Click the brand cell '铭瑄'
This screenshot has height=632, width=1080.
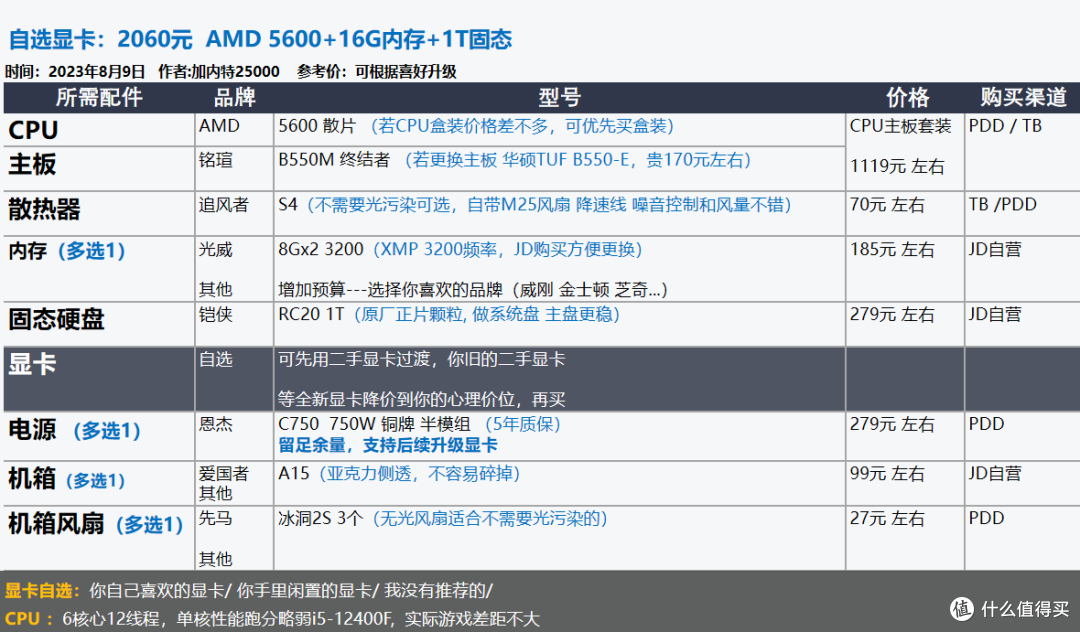pos(216,160)
